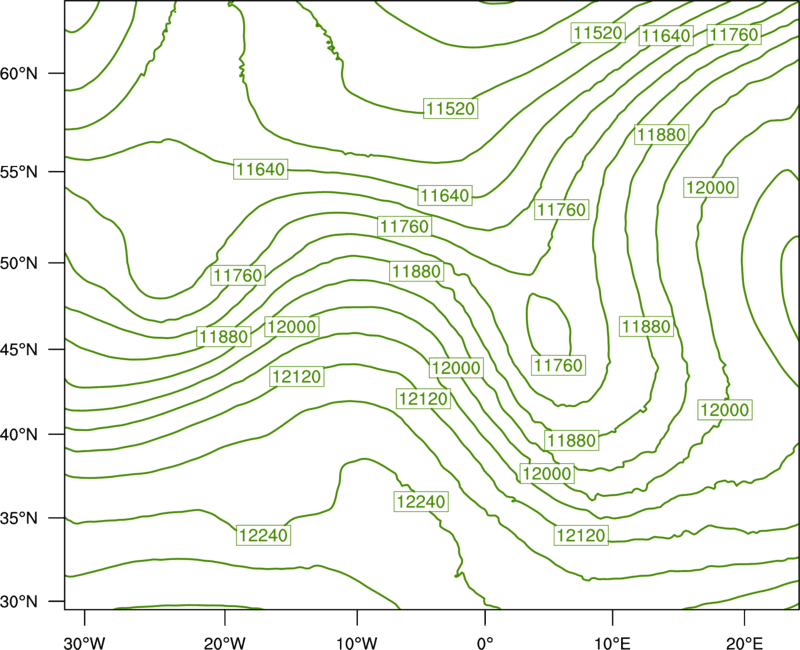This screenshot has width=800, height=650.
Task: Pick the 35°N latitude axis label
Action: (19, 518)
